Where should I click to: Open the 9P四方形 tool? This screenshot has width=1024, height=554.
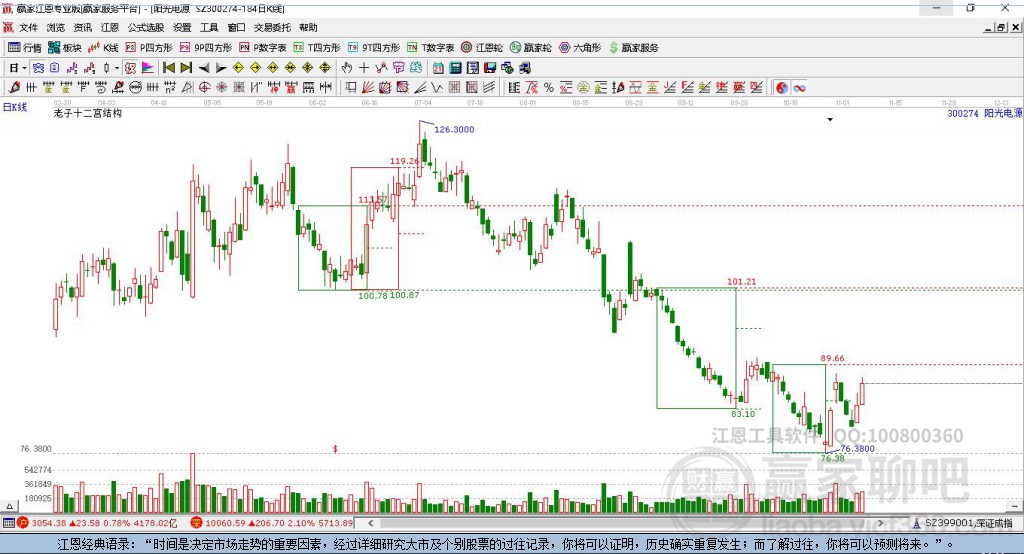206,48
